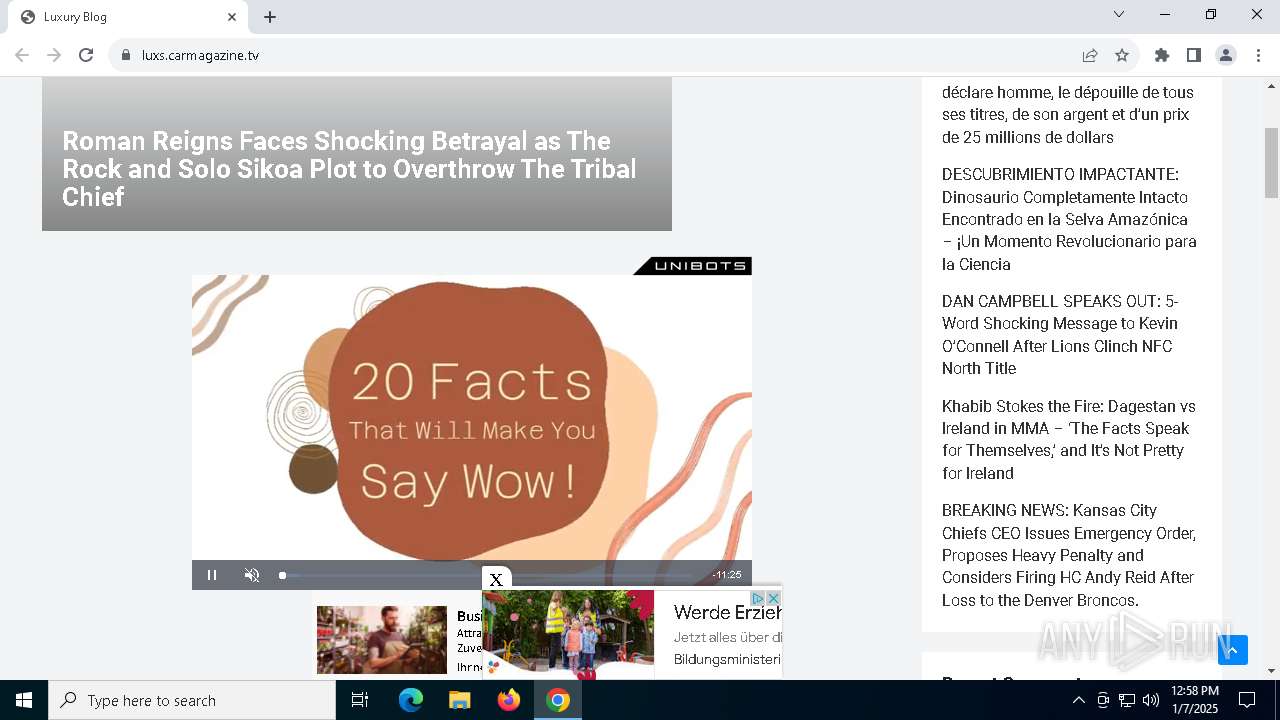Close the Luxury Blog tab
This screenshot has height=720, width=1280.
coord(232,17)
